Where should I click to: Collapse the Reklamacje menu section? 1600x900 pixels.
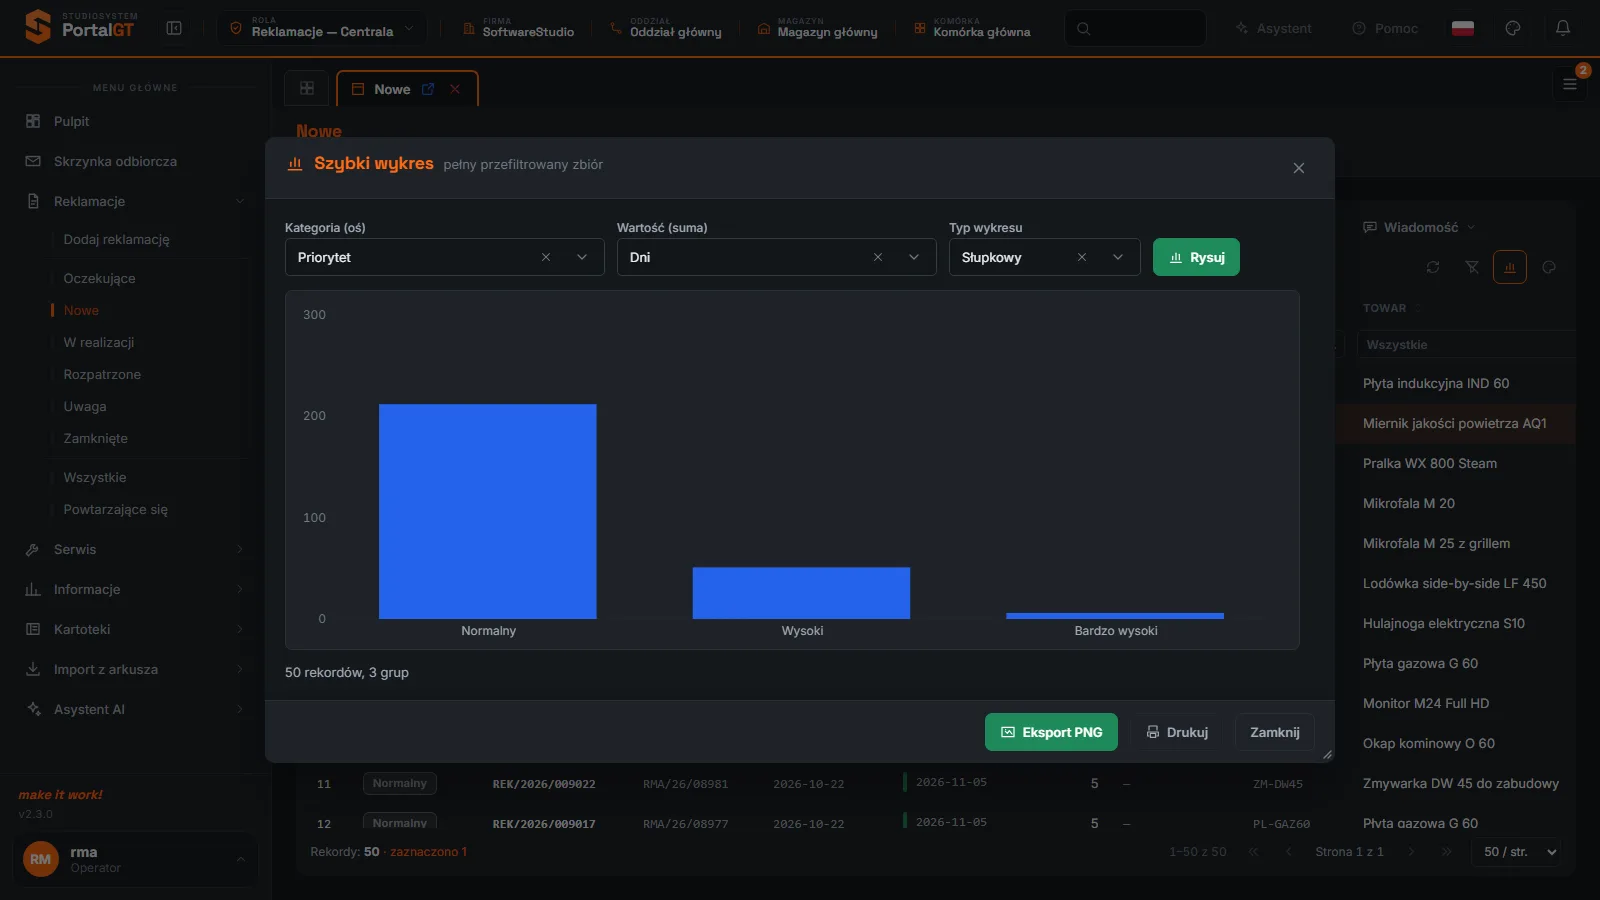(136, 201)
